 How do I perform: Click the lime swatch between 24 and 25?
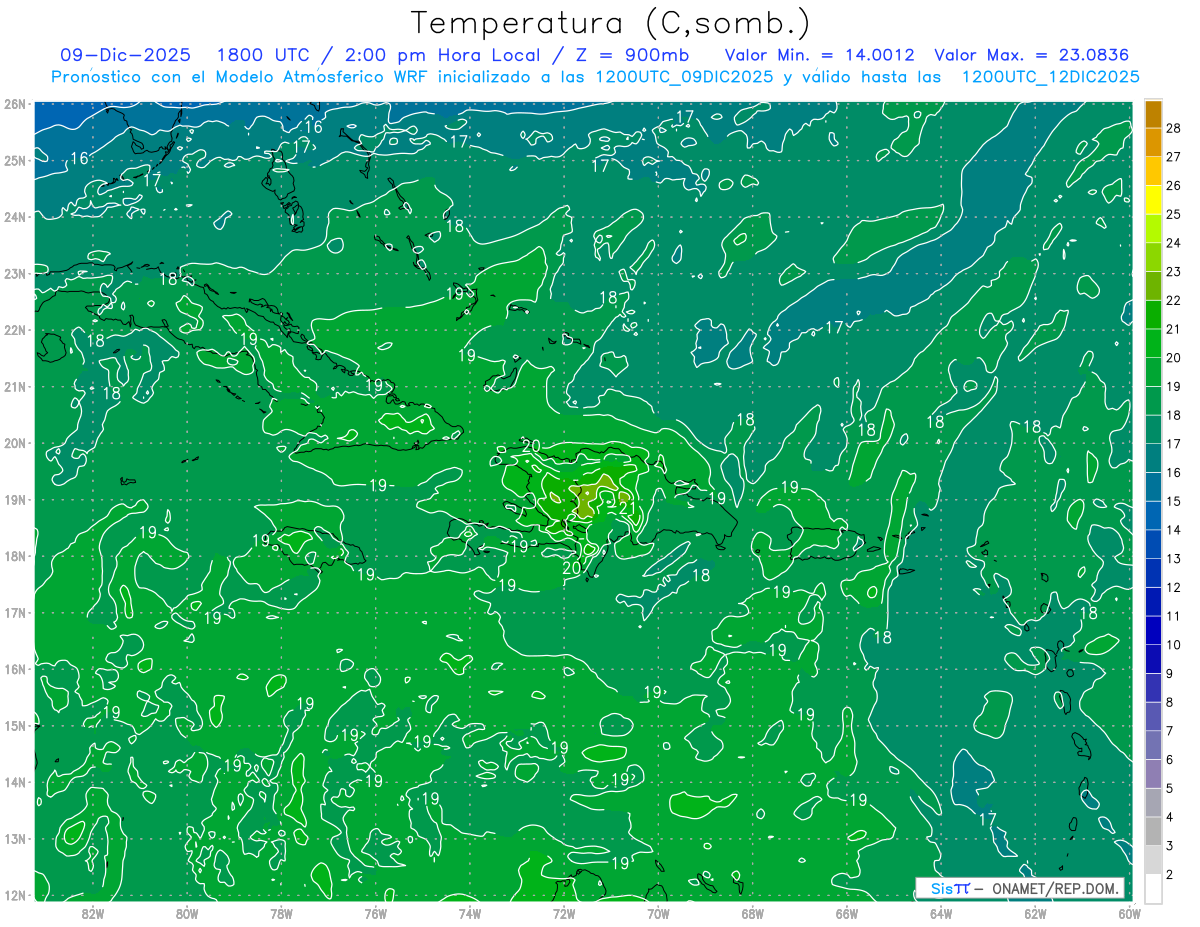pyautogui.click(x=1153, y=228)
